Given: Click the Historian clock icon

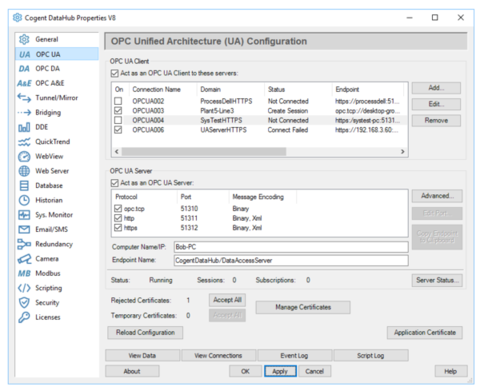Looking at the screenshot, I should pos(24,200).
